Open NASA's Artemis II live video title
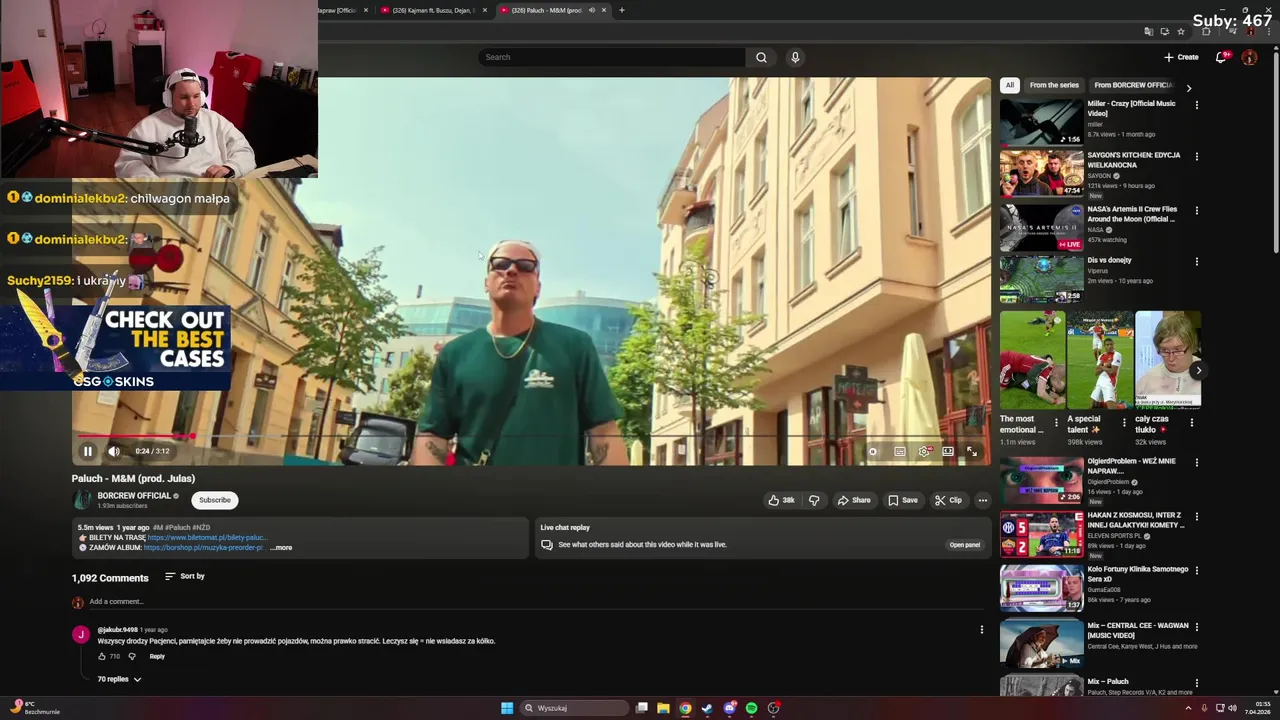 [1132, 214]
